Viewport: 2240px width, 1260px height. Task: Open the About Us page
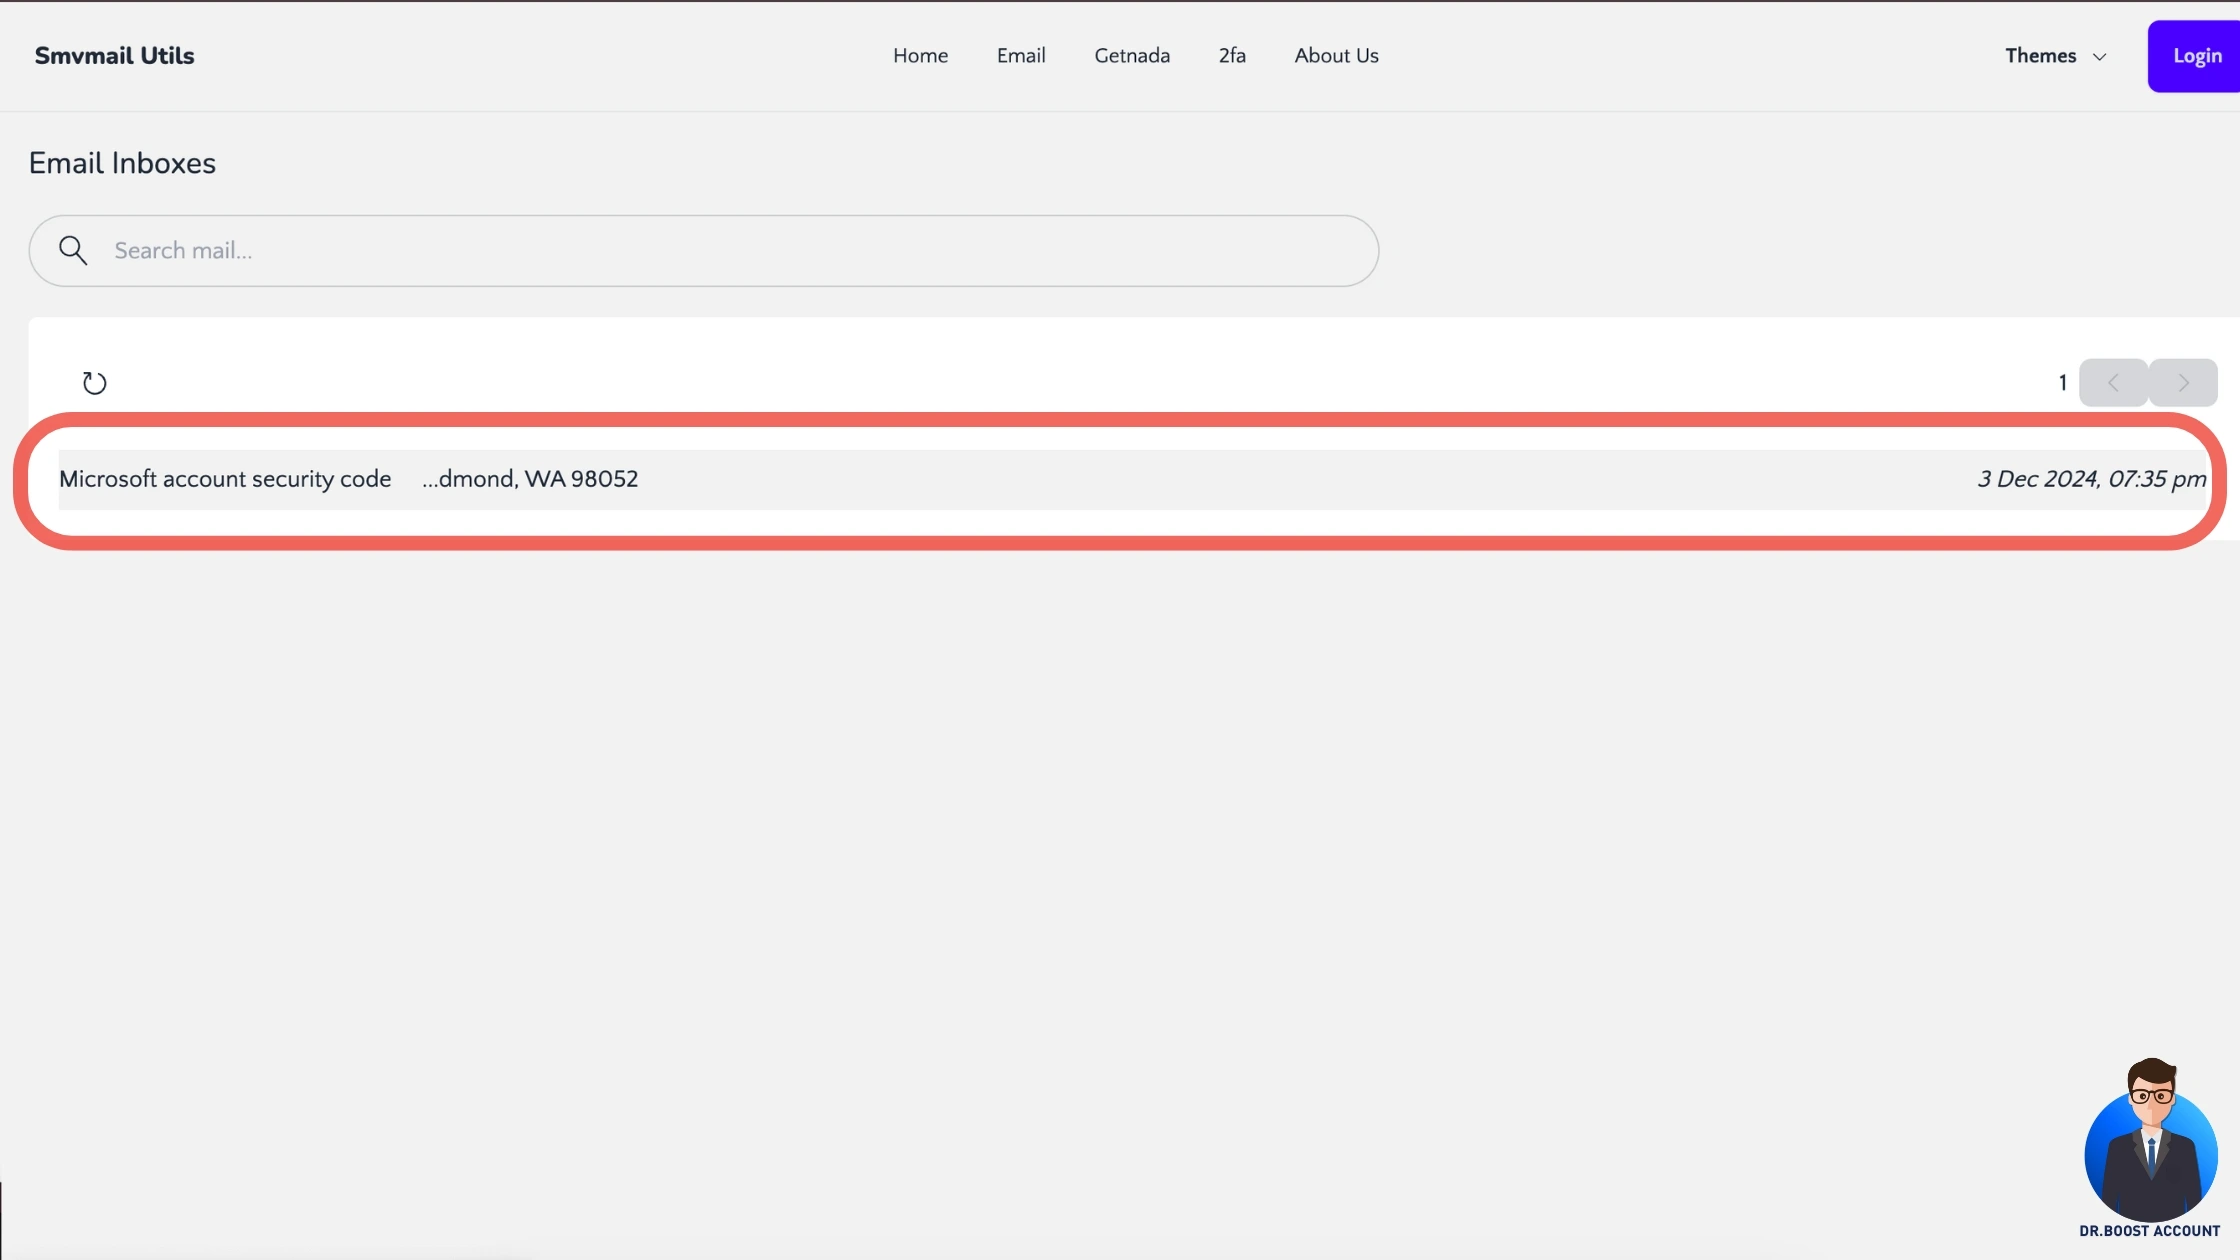[x=1336, y=56]
